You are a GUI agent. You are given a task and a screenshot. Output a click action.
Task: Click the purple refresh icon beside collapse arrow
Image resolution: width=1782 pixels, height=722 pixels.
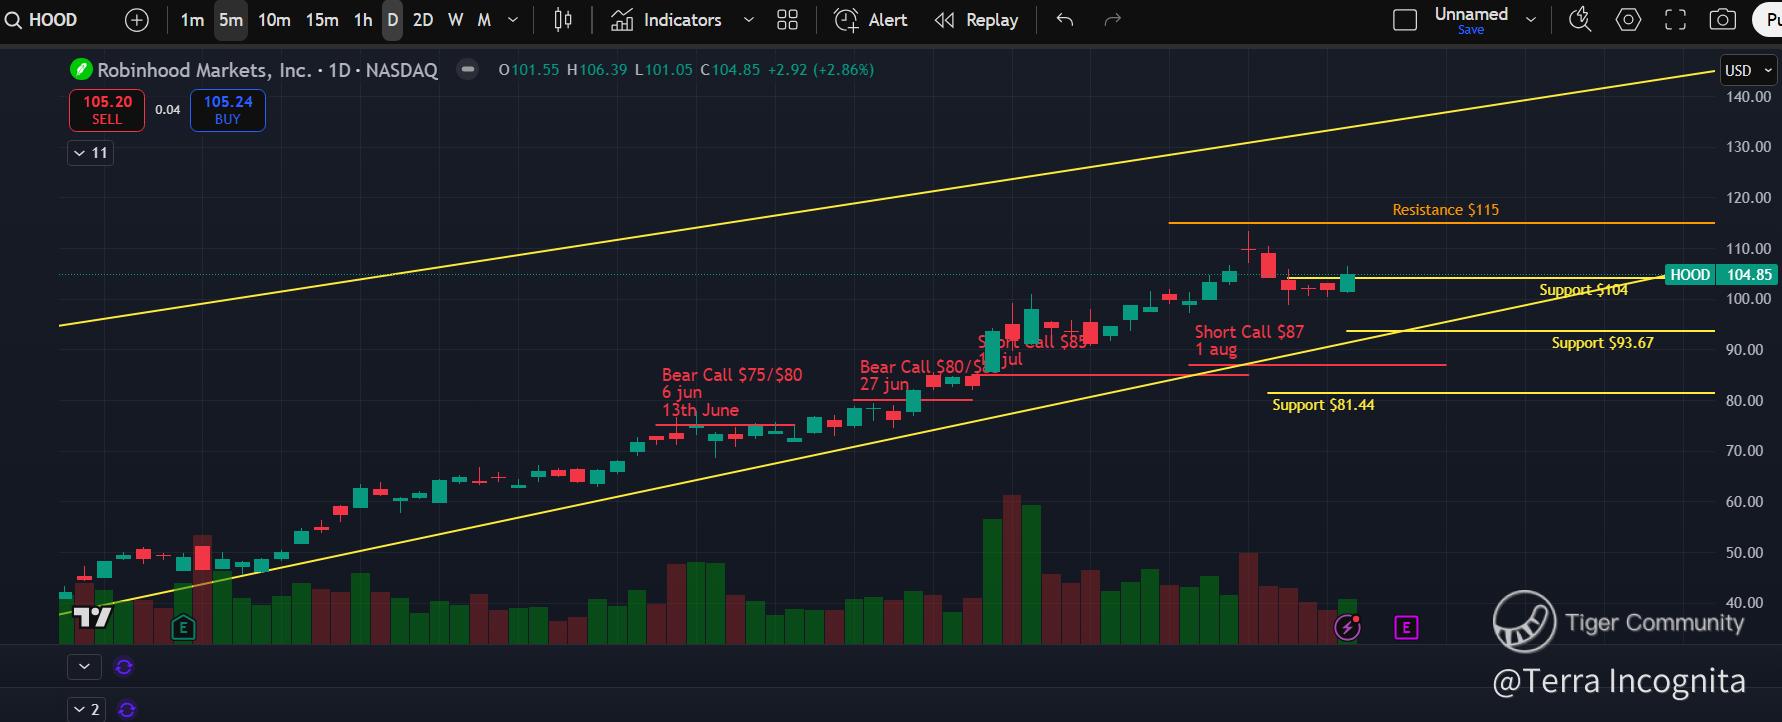pyautogui.click(x=124, y=667)
